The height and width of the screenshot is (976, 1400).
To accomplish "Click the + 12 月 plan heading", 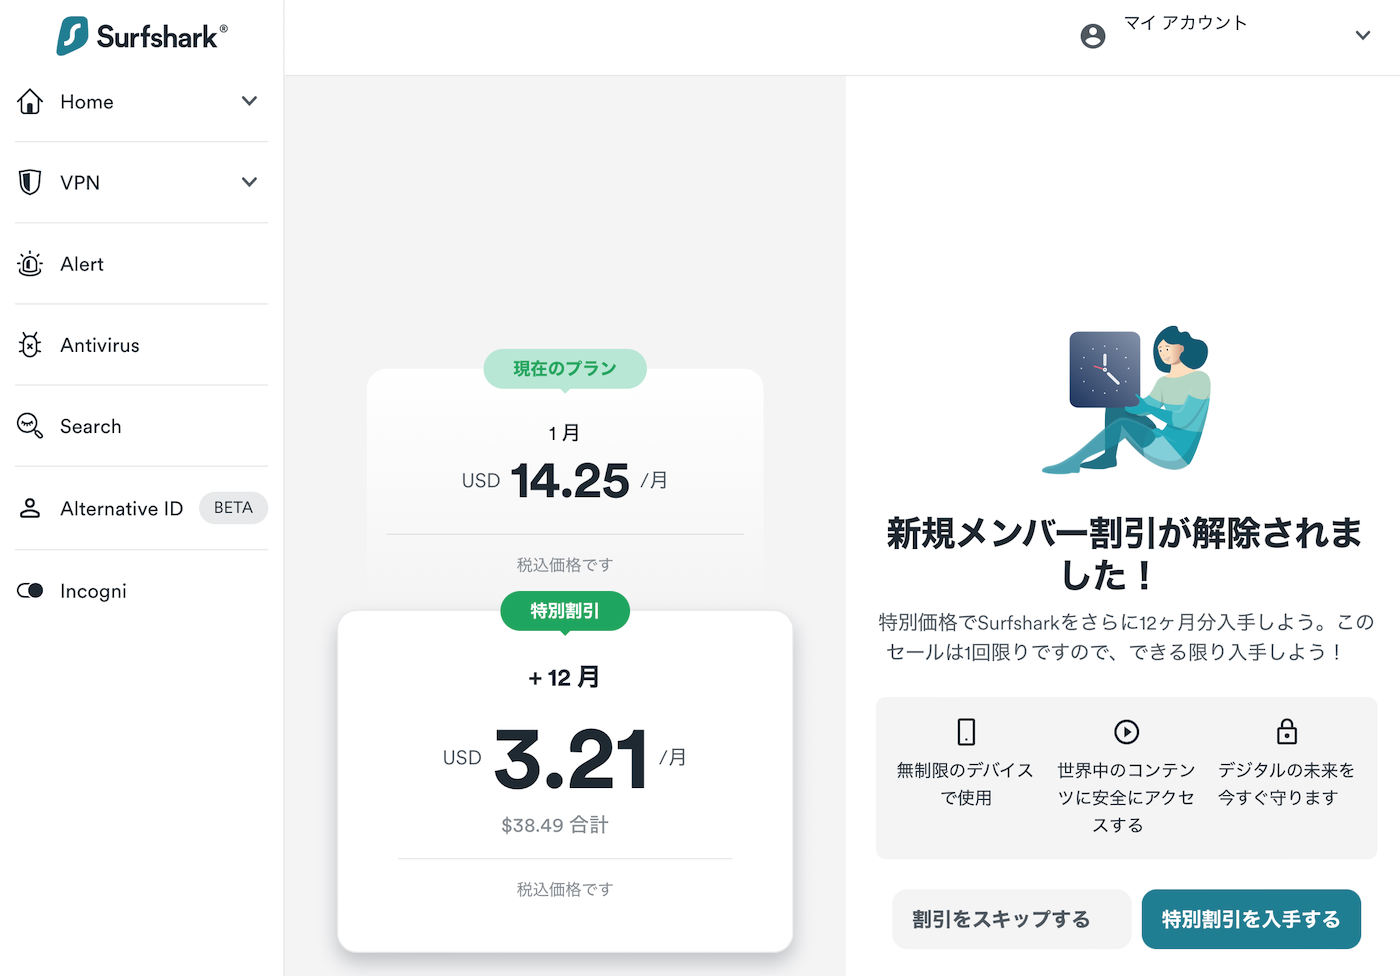I will 564,677.
